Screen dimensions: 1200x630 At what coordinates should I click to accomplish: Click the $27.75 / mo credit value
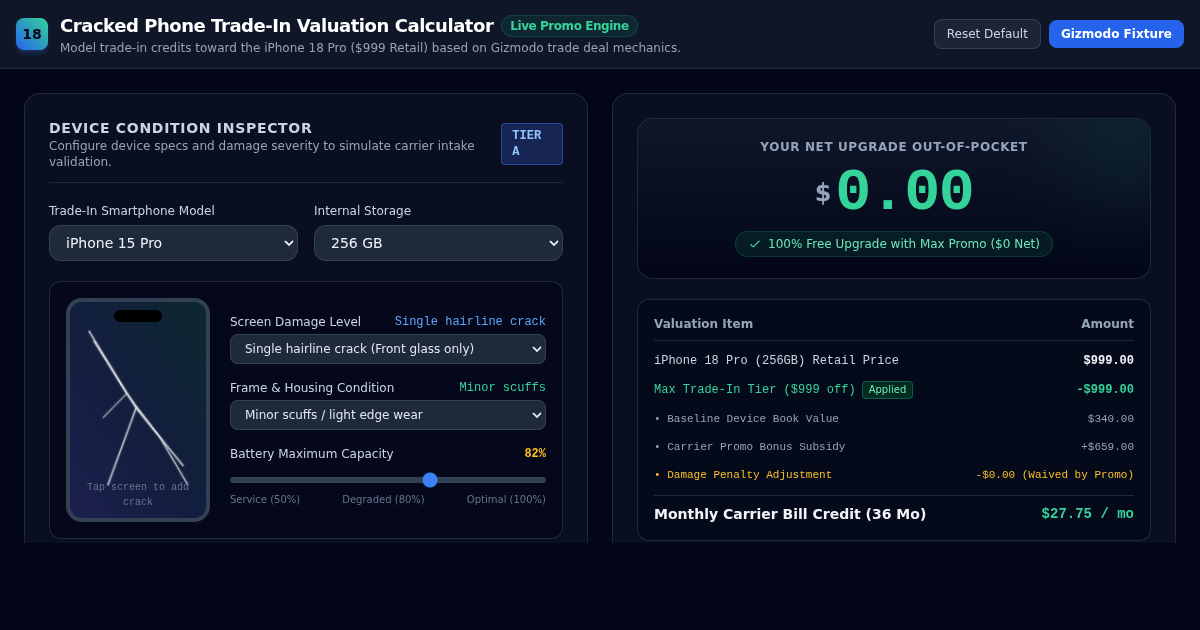click(1088, 514)
